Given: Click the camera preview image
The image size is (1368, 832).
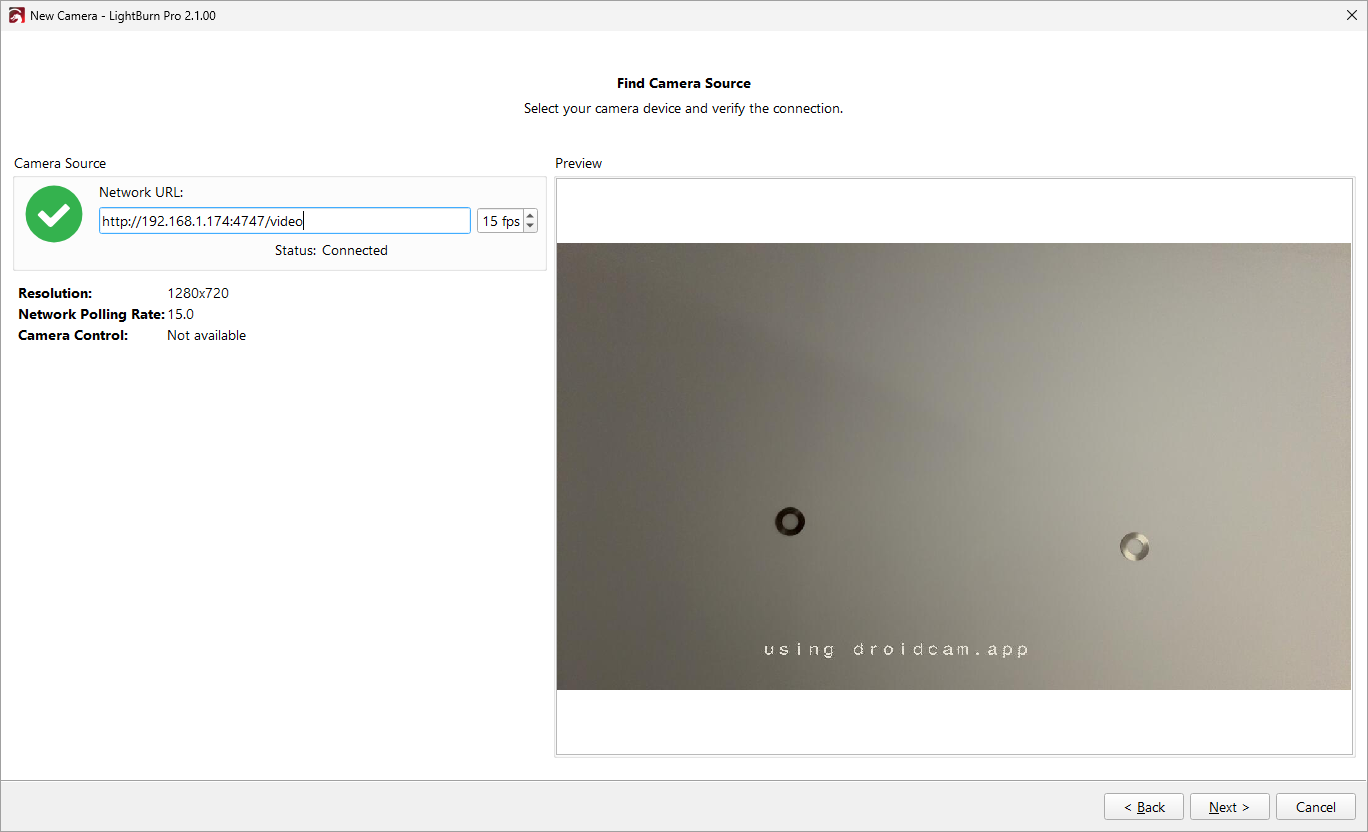Looking at the screenshot, I should [x=954, y=466].
